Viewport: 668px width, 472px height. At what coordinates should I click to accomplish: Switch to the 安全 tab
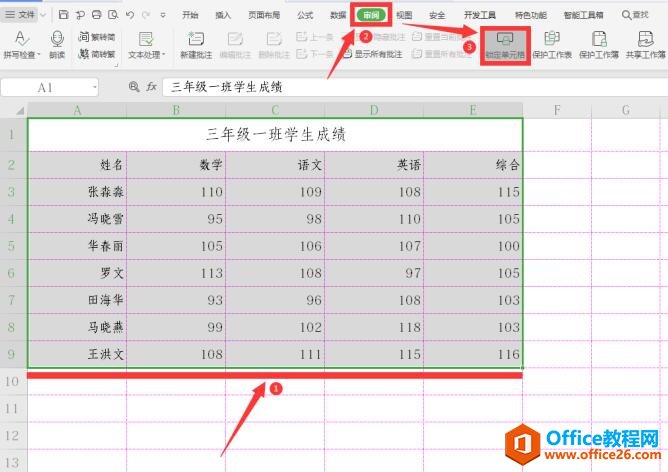point(437,15)
